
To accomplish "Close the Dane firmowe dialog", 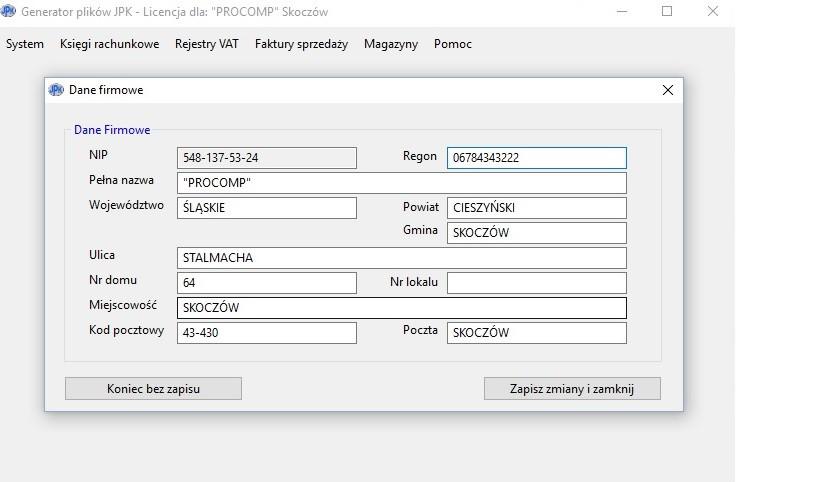I will point(668,90).
